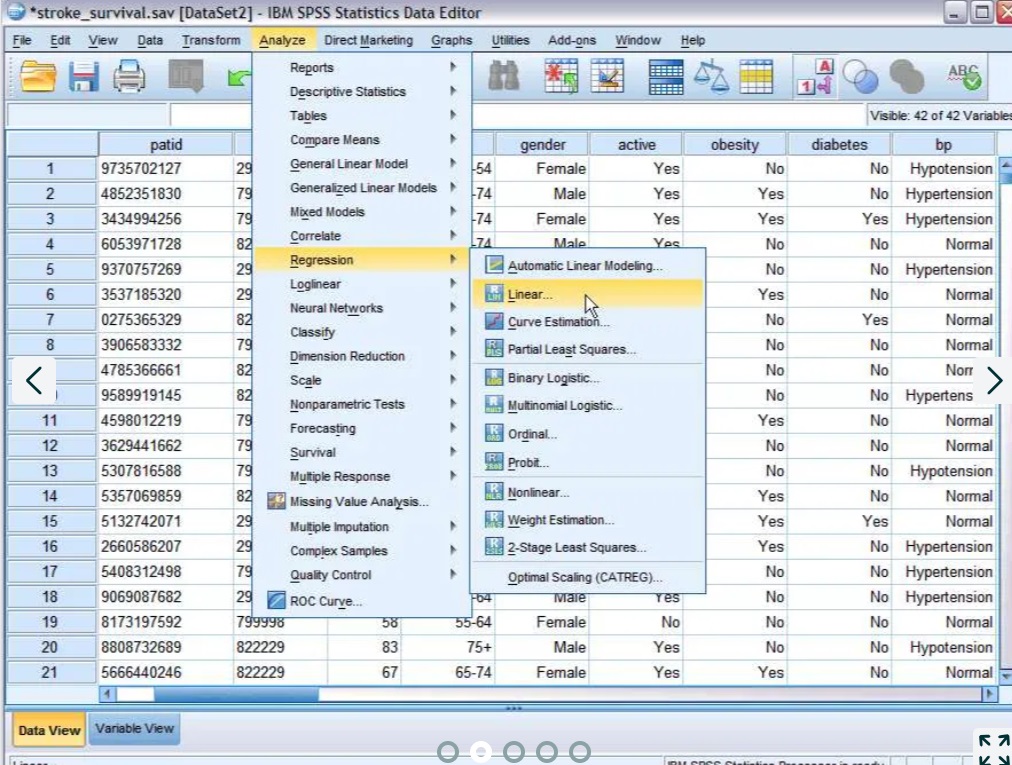The image size is (1012, 765).
Task: Go to previous slide with left arrow
Action: [33, 380]
